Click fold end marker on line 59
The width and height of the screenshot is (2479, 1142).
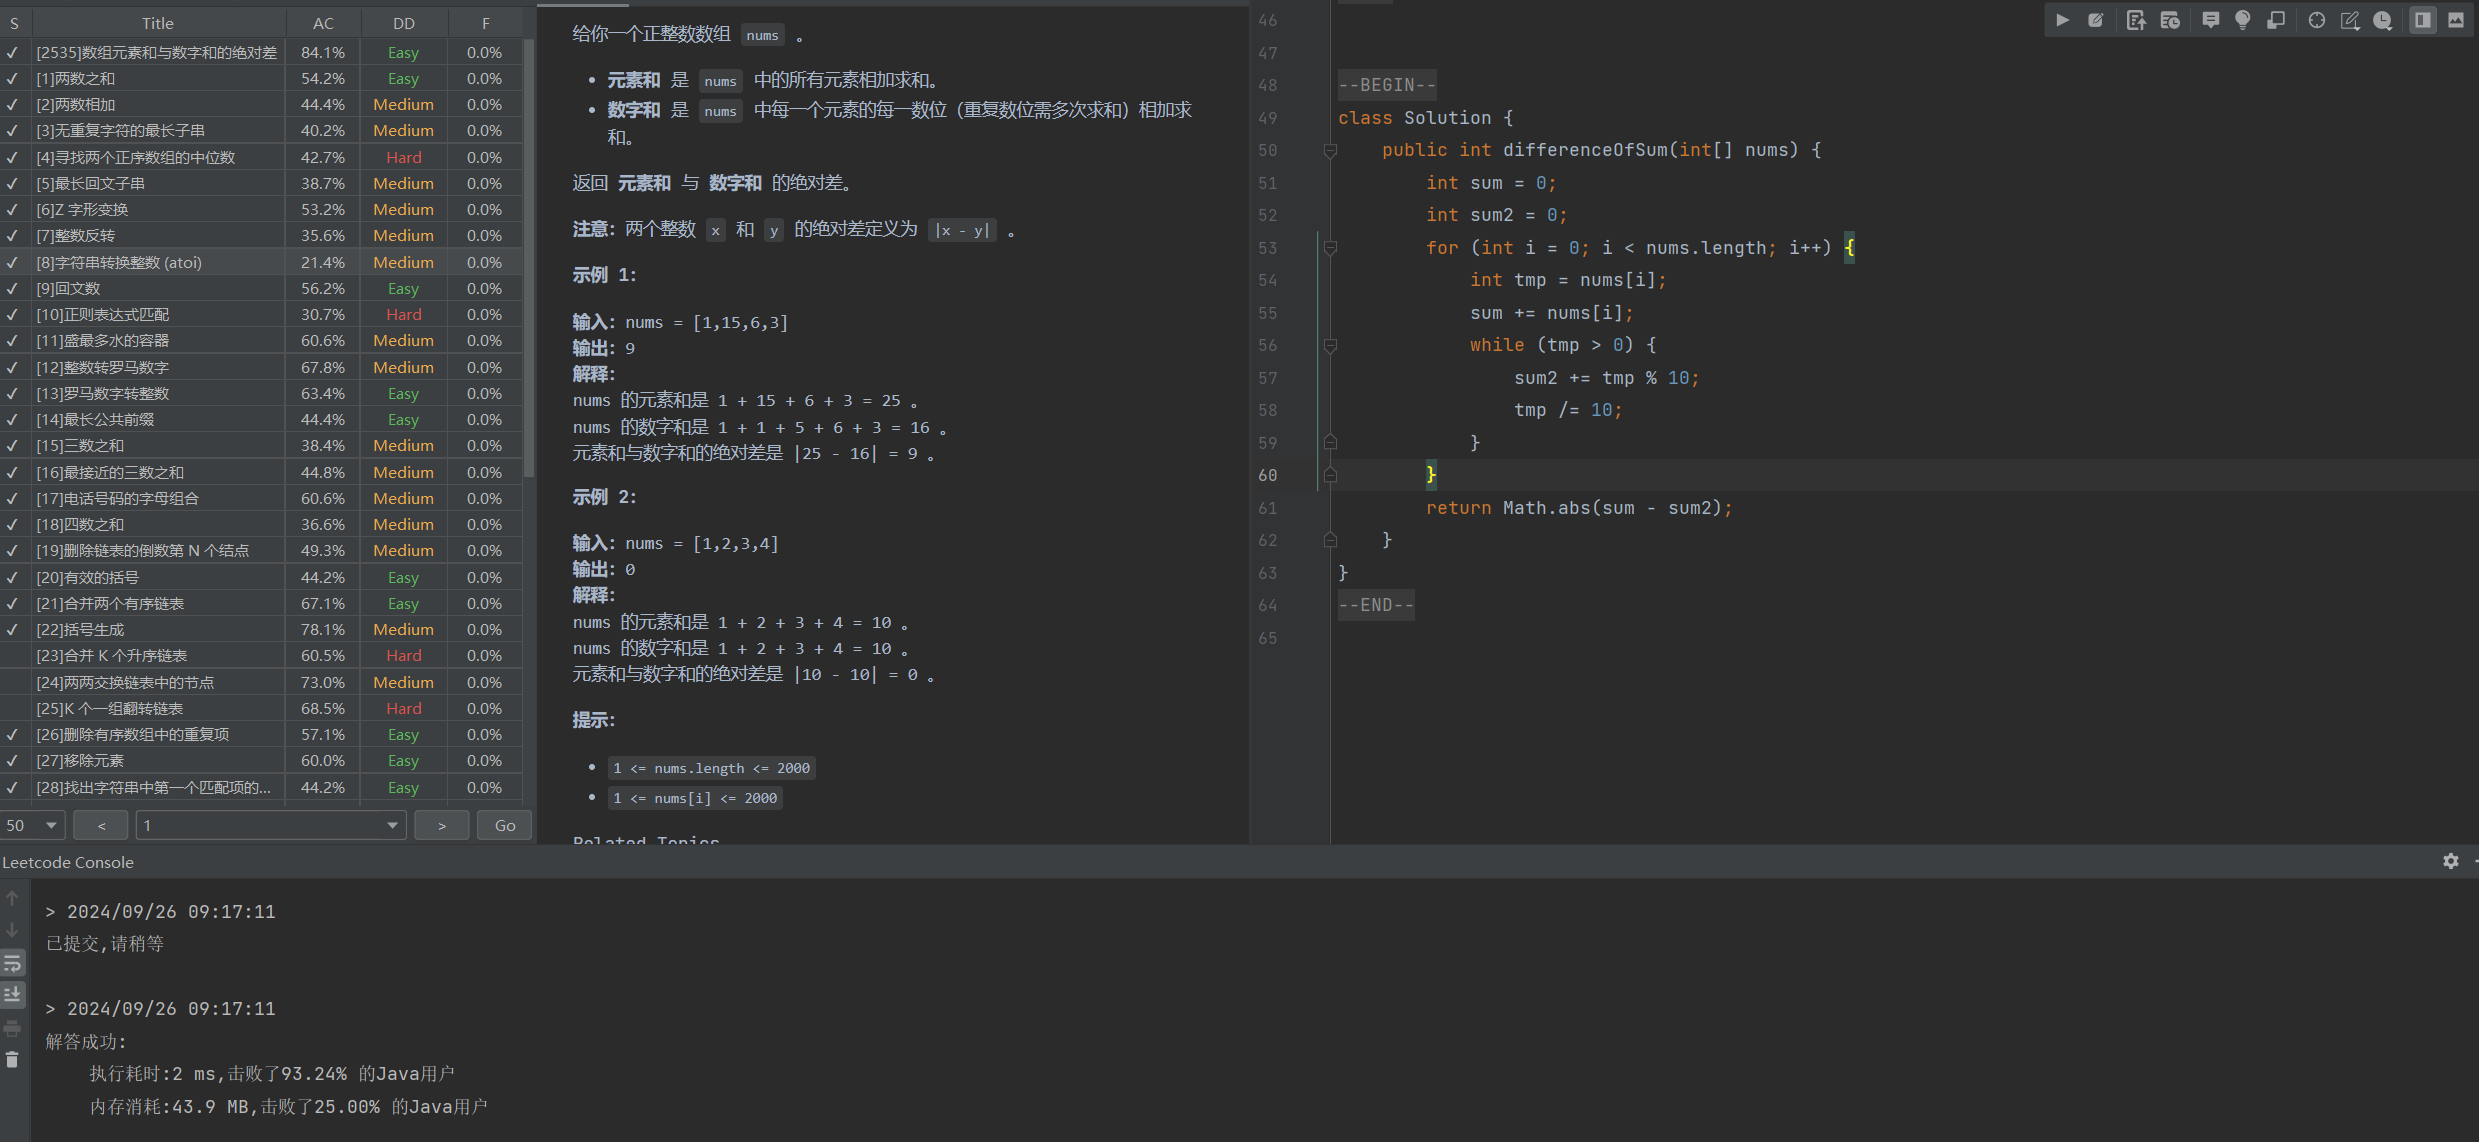[1330, 442]
